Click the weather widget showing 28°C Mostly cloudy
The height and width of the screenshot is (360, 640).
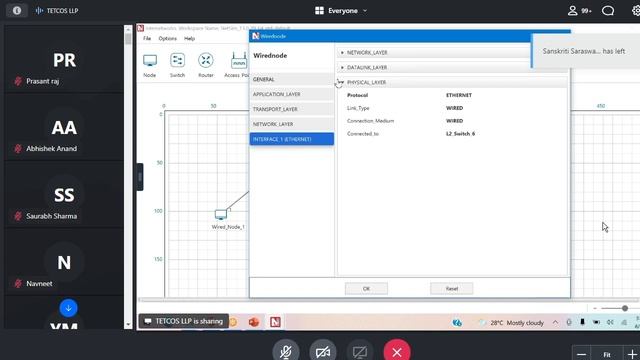(512, 322)
